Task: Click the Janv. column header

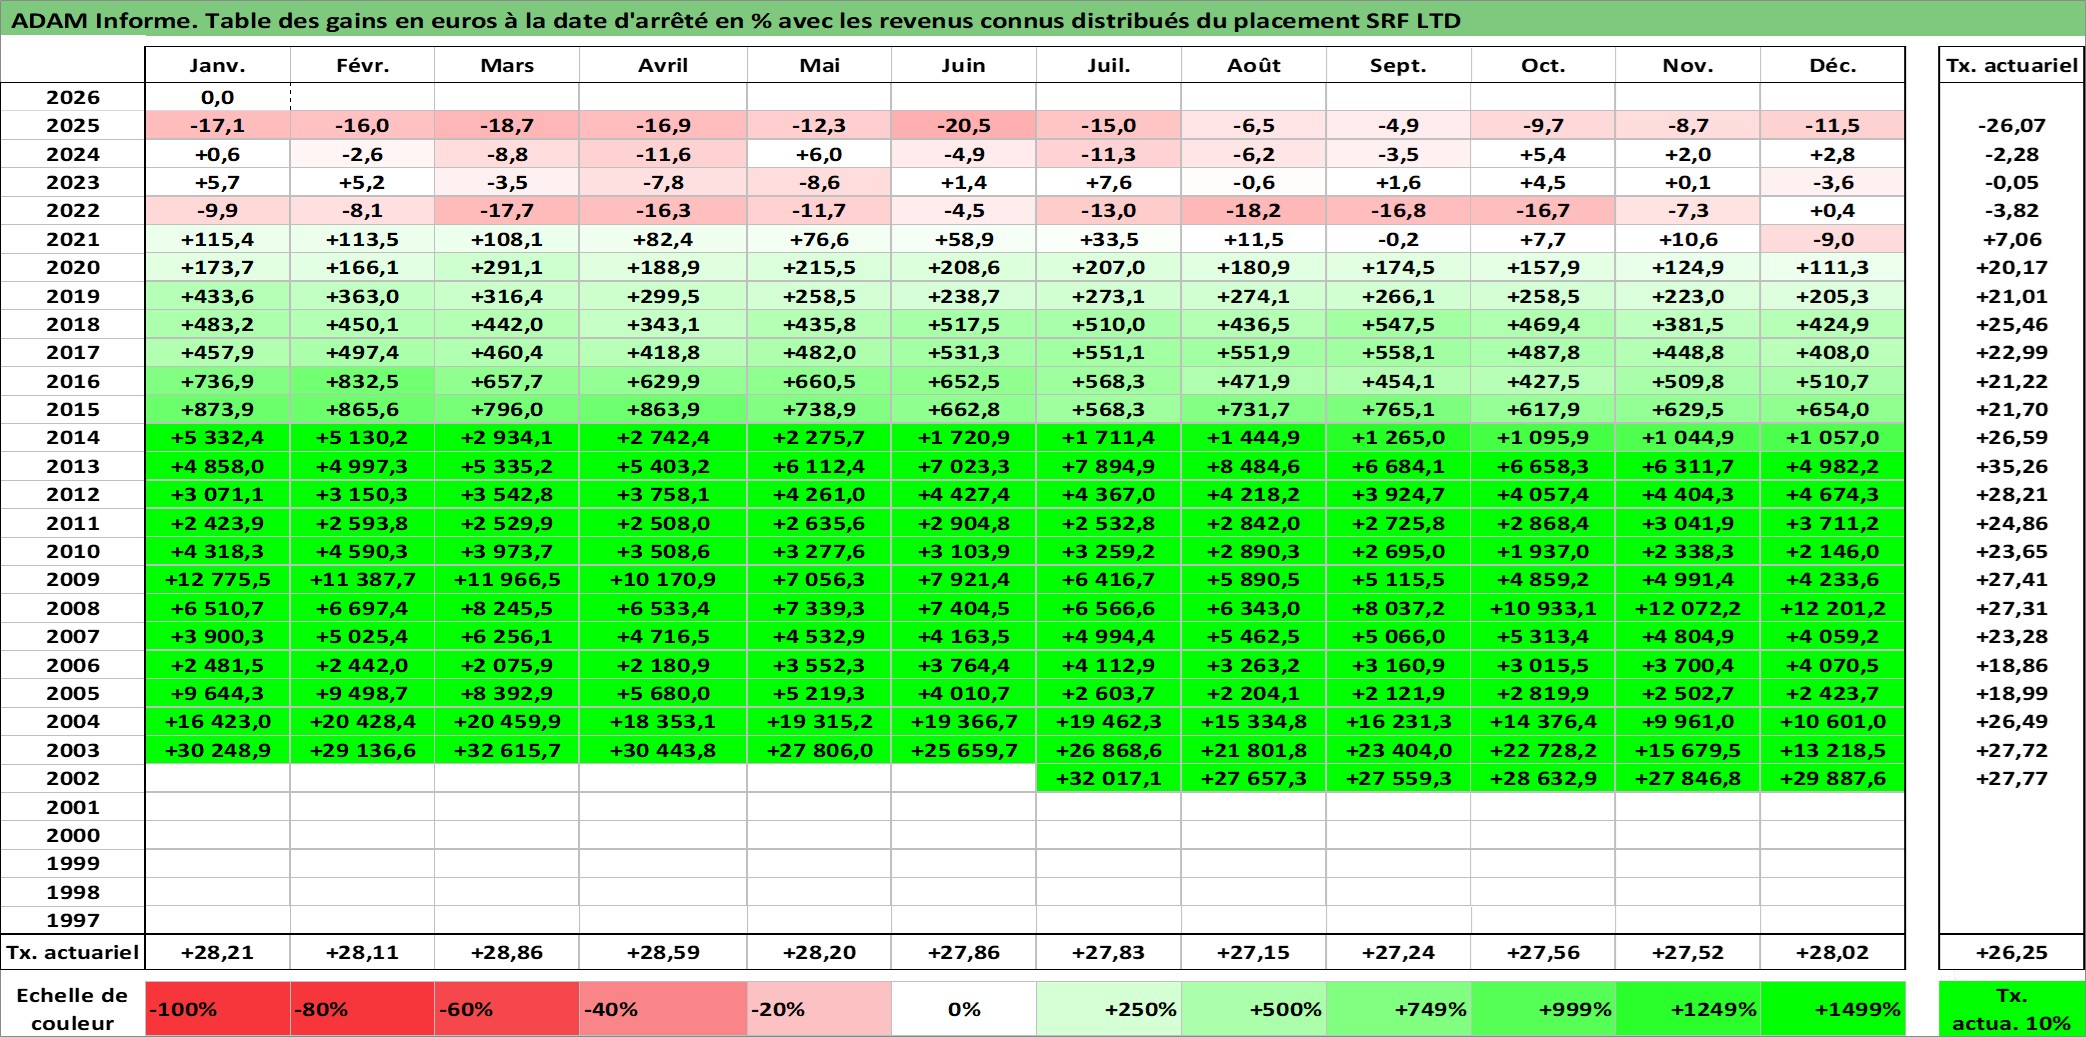Action: pyautogui.click(x=217, y=65)
